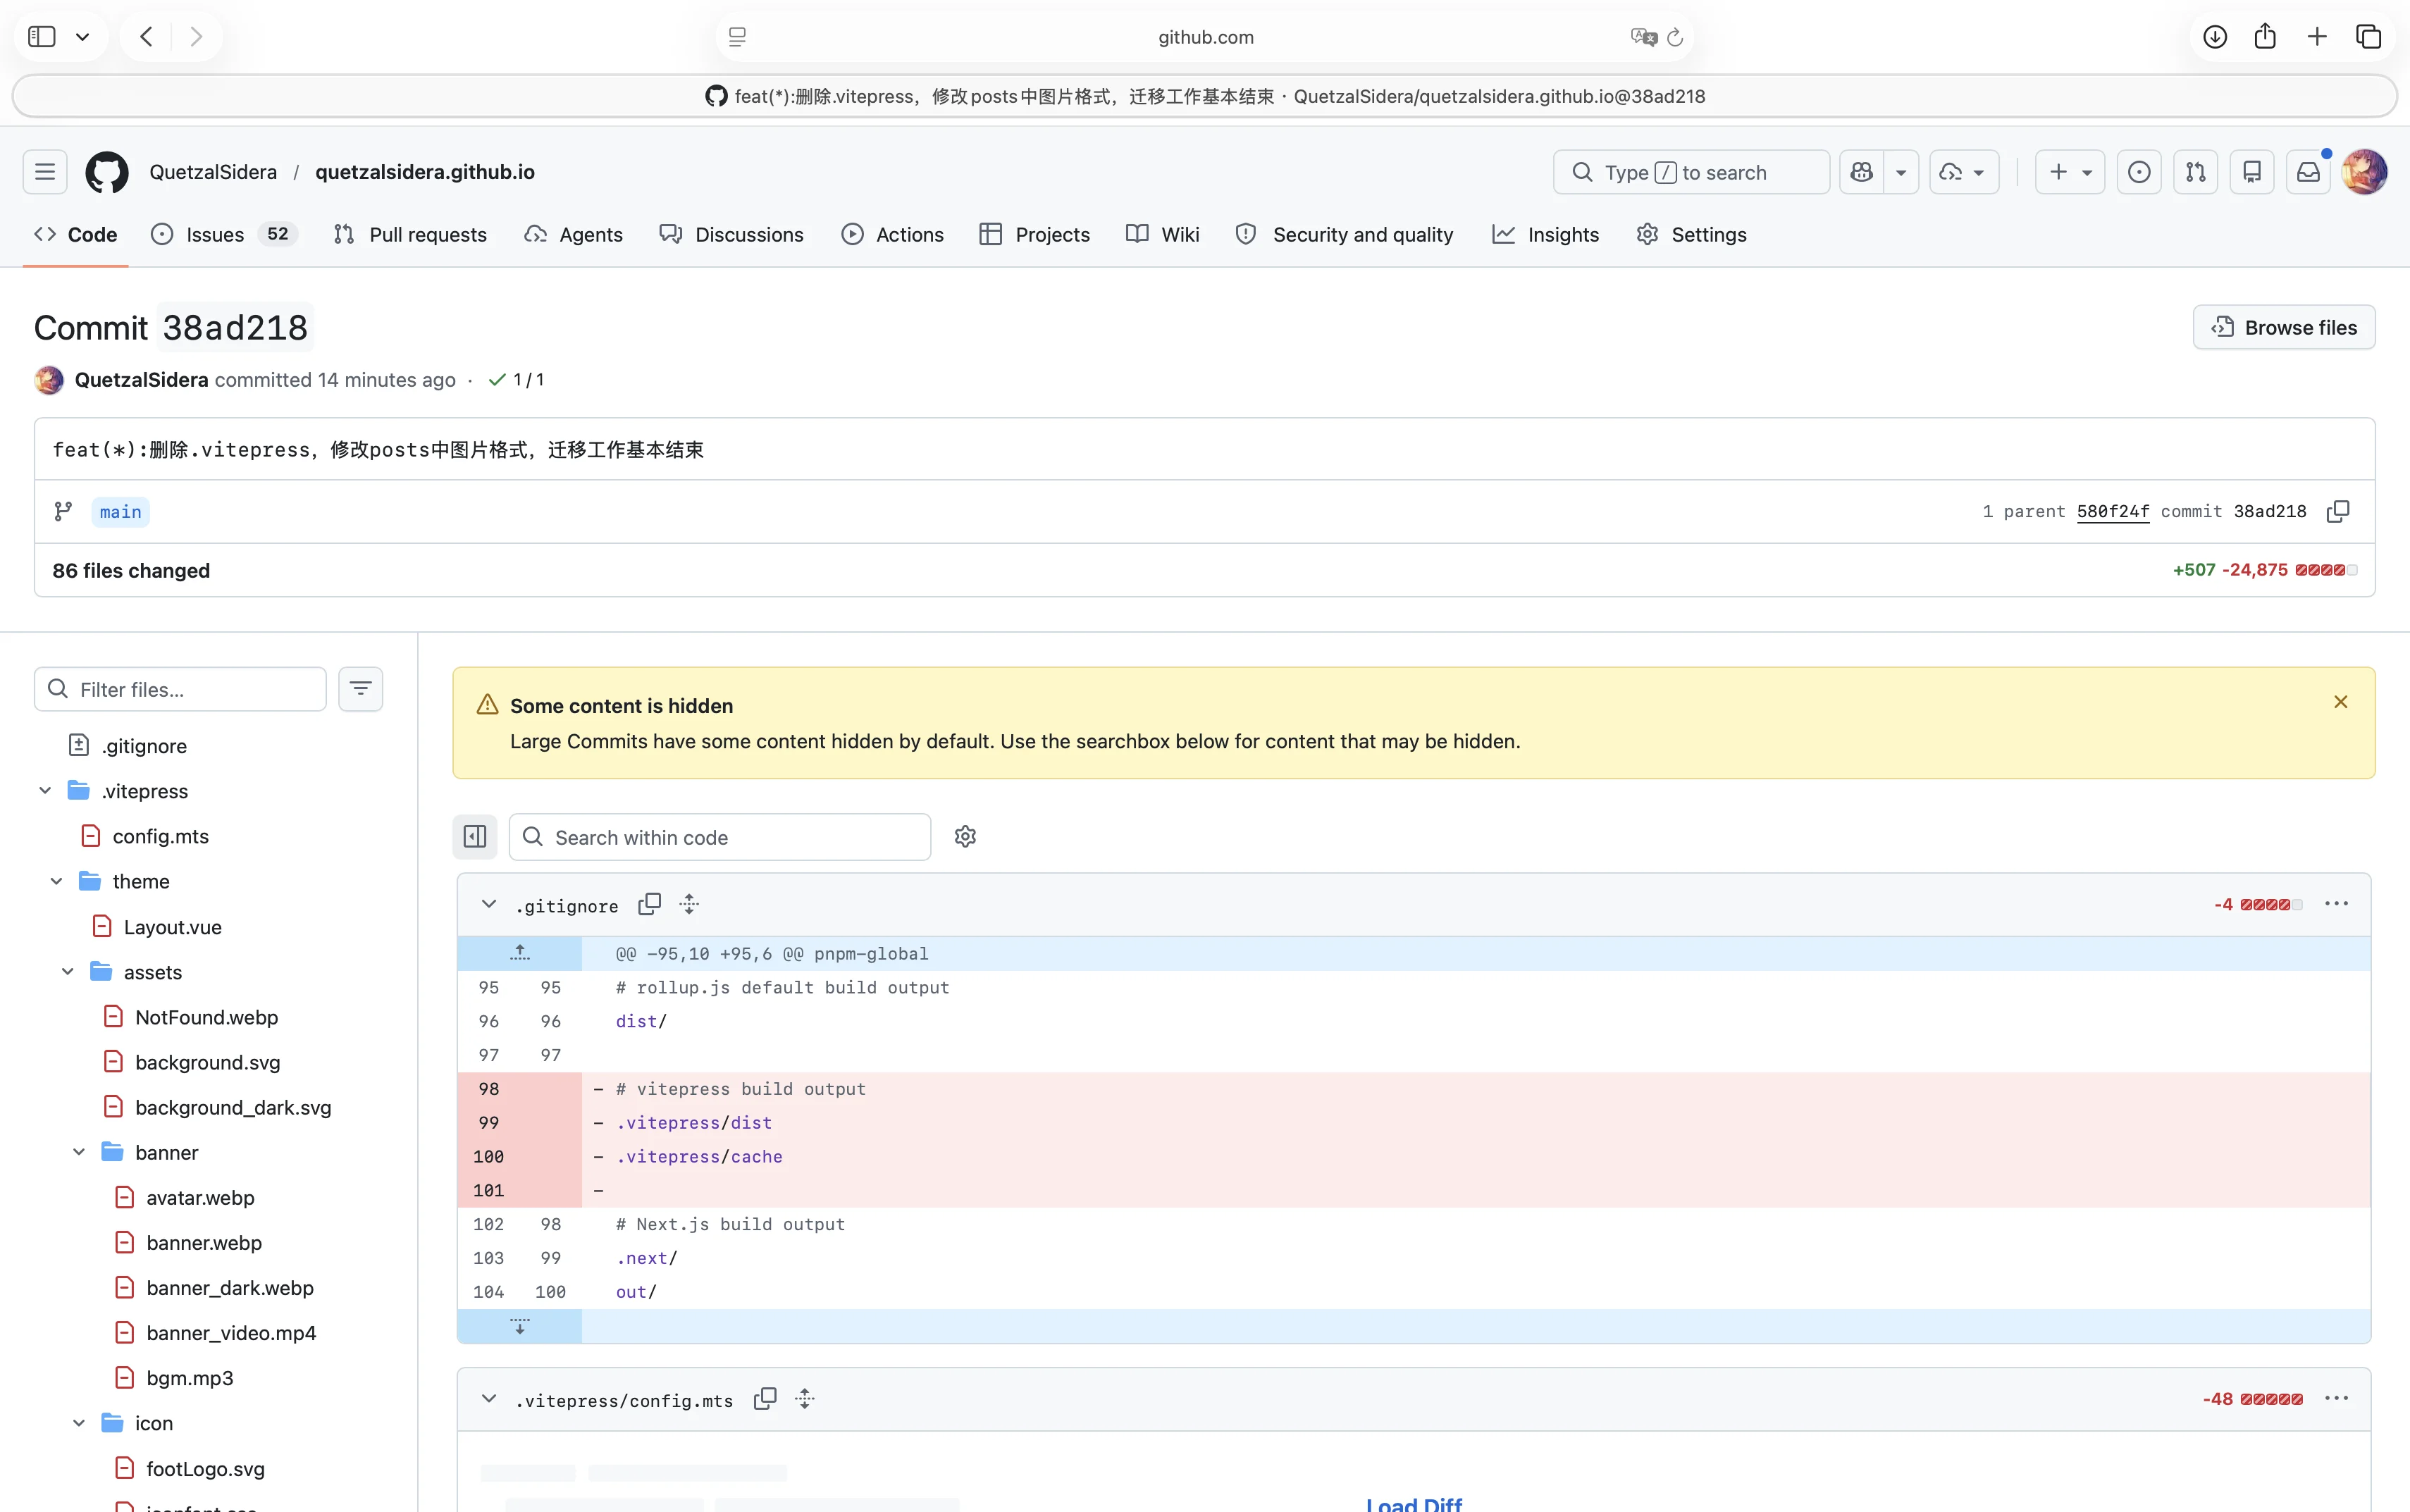Open a new Safari tab
Screen dimensions: 2410x1512
point(2317,37)
